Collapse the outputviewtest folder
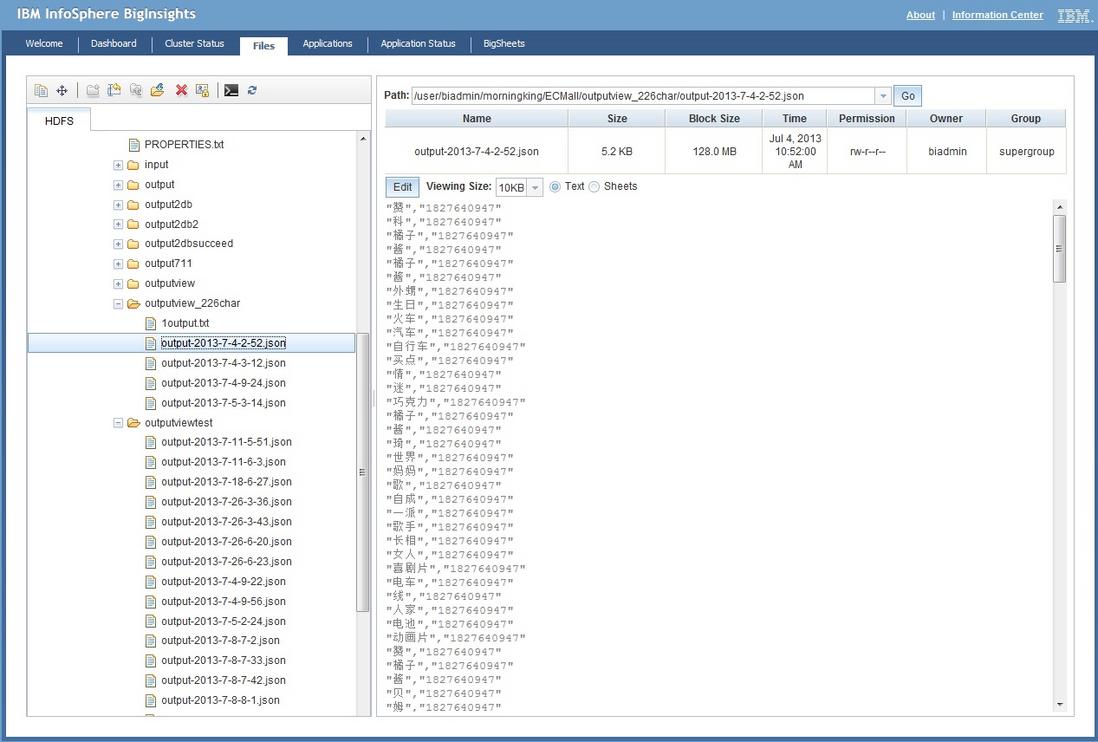 [118, 423]
